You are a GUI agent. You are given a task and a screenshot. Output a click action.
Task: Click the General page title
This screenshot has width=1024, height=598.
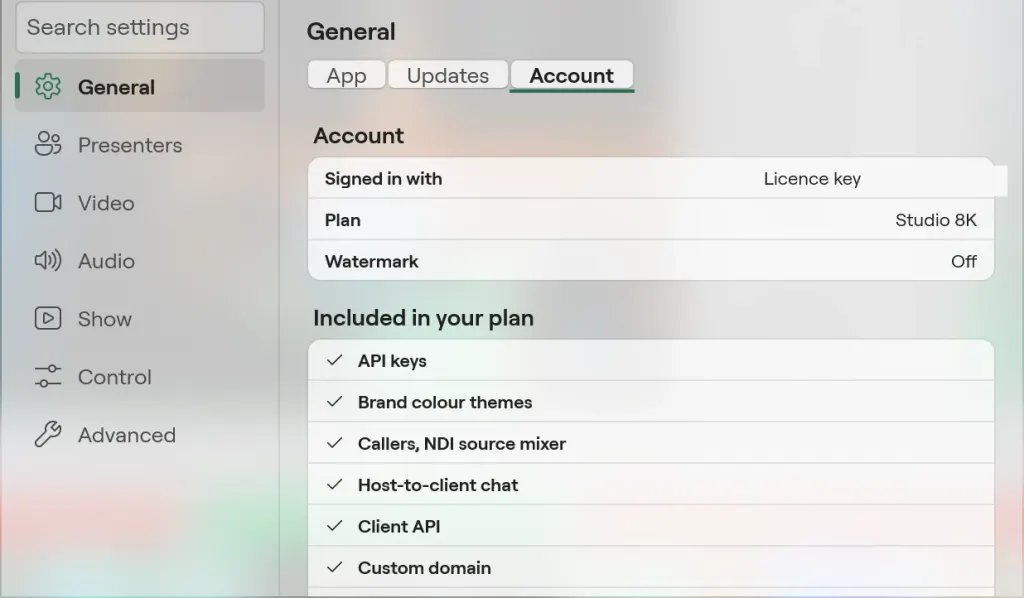coord(351,31)
